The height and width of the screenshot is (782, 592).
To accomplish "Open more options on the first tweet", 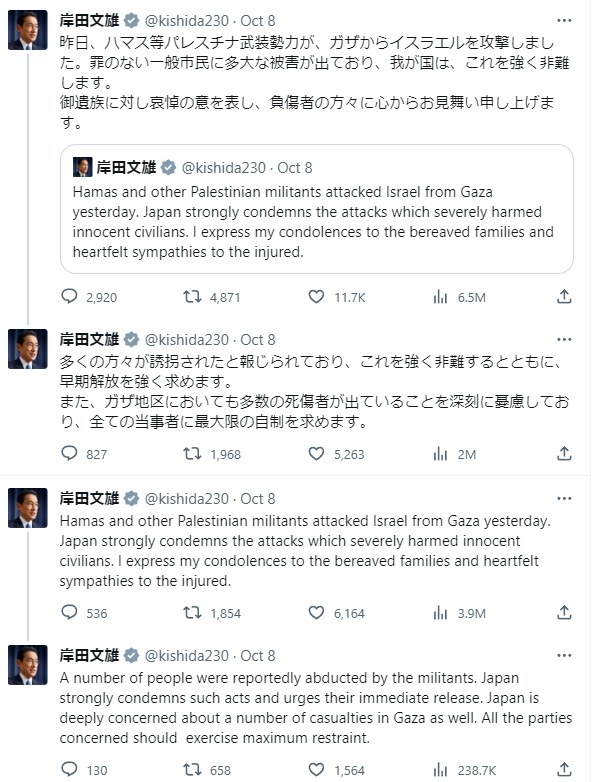I will (564, 20).
